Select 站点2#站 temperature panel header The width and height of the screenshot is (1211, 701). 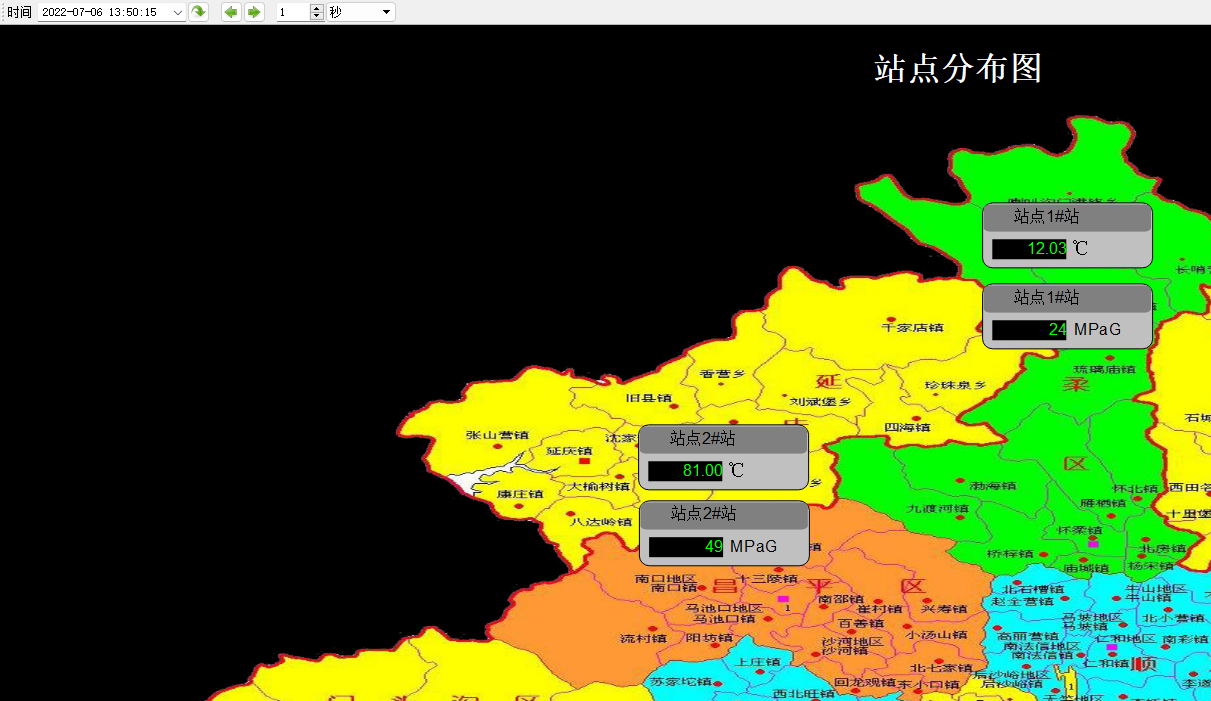(x=723, y=439)
